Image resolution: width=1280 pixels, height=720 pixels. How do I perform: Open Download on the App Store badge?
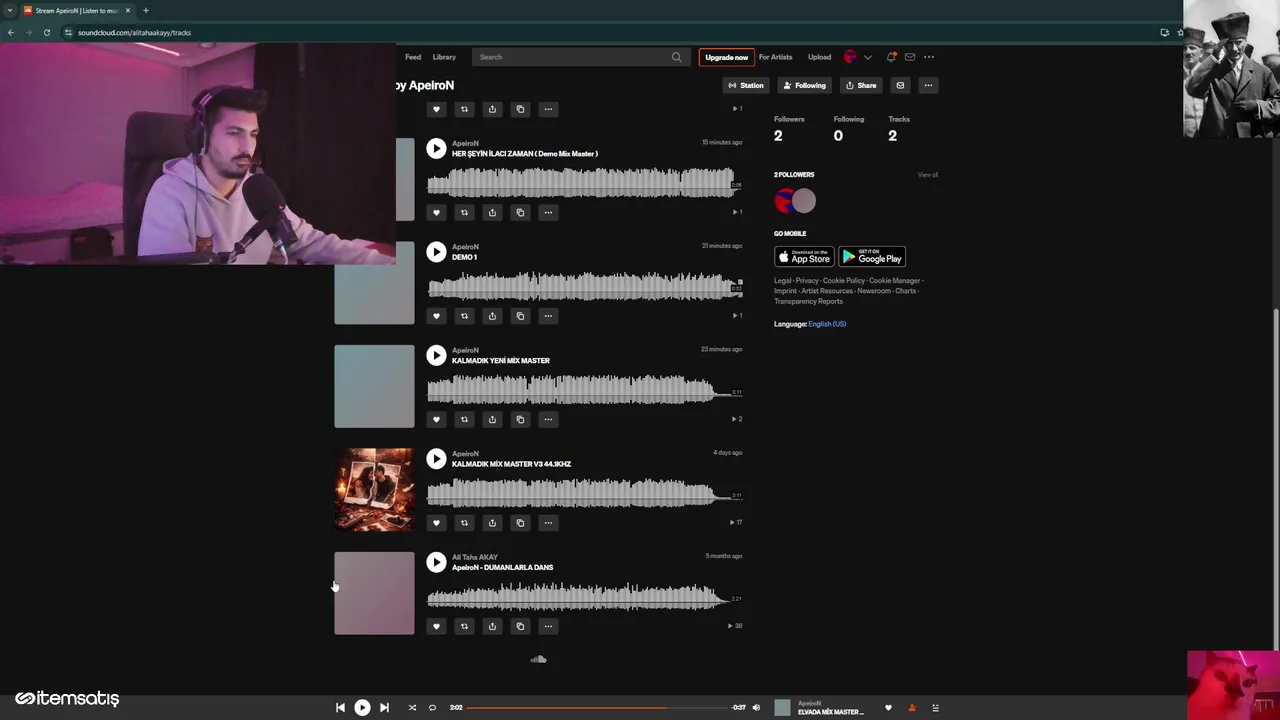coord(804,257)
